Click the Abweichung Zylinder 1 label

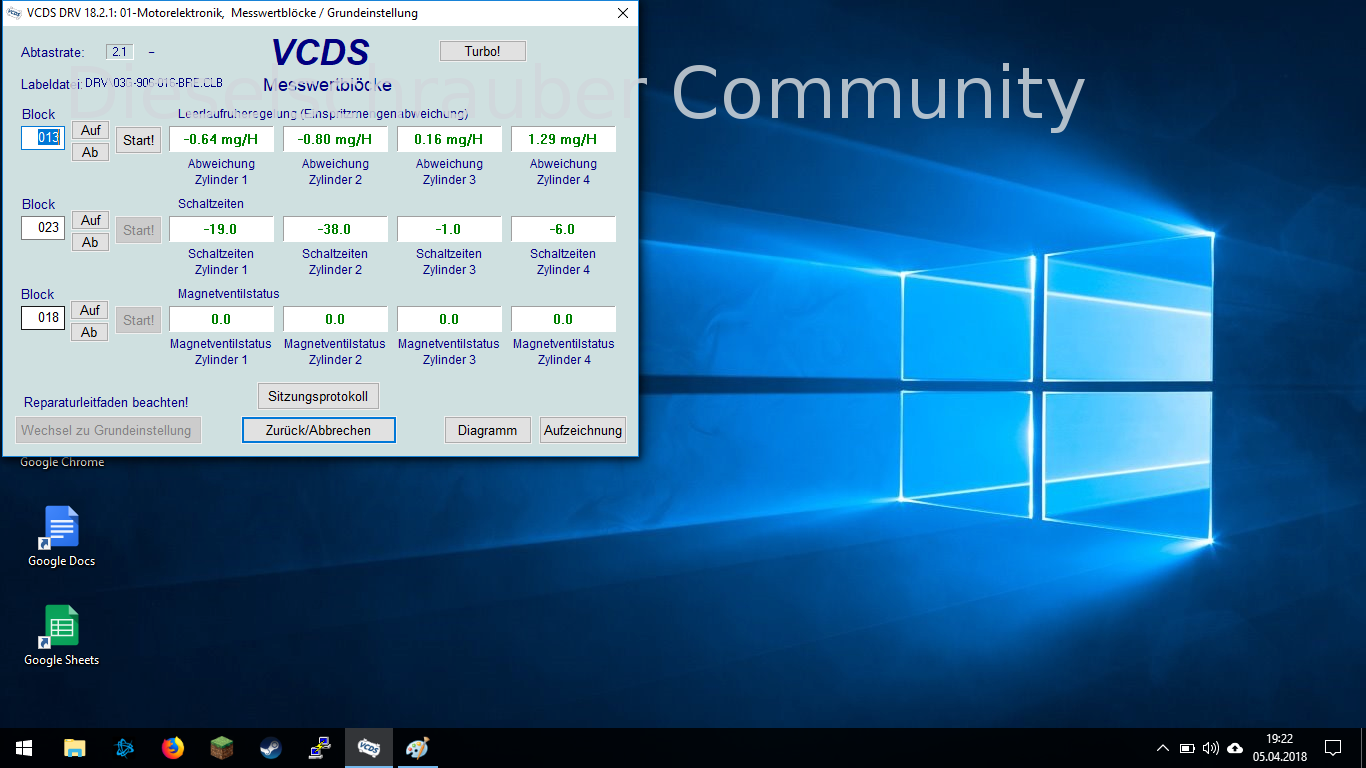[221, 172]
